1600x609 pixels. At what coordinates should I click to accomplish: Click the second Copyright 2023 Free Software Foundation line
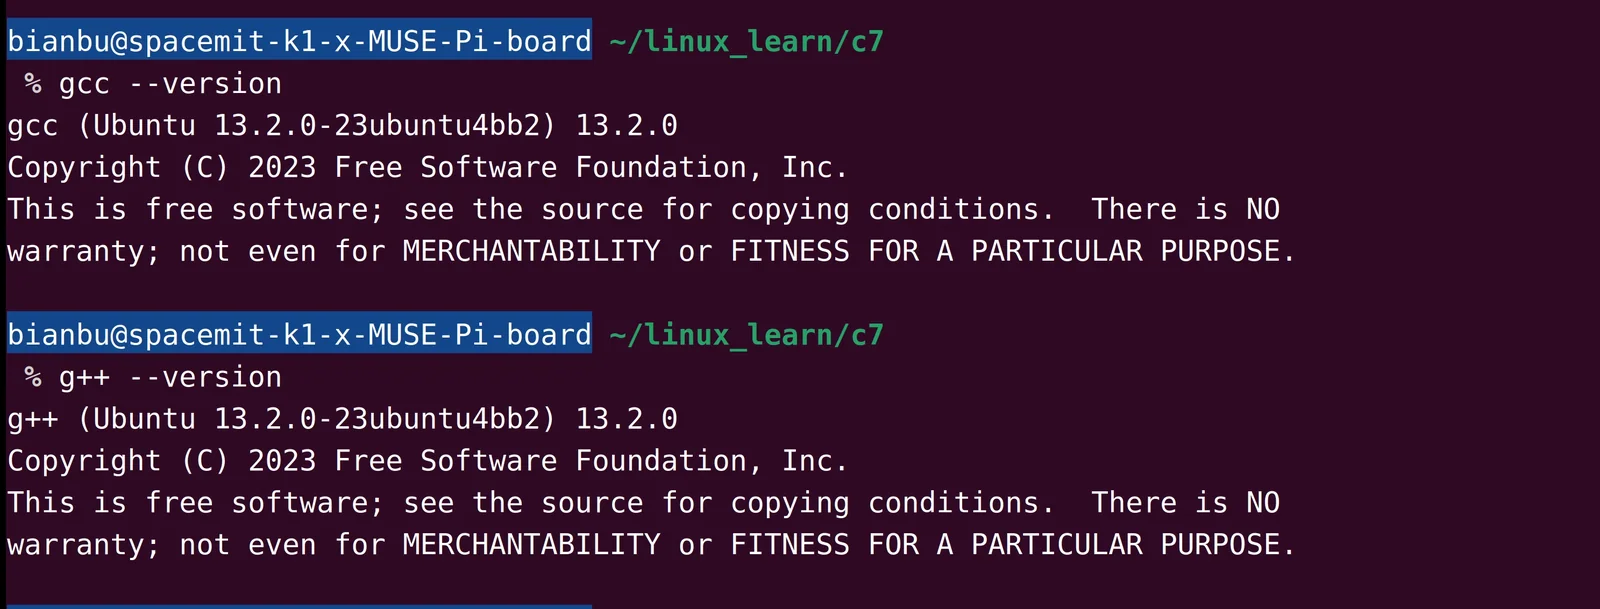[x=427, y=460]
